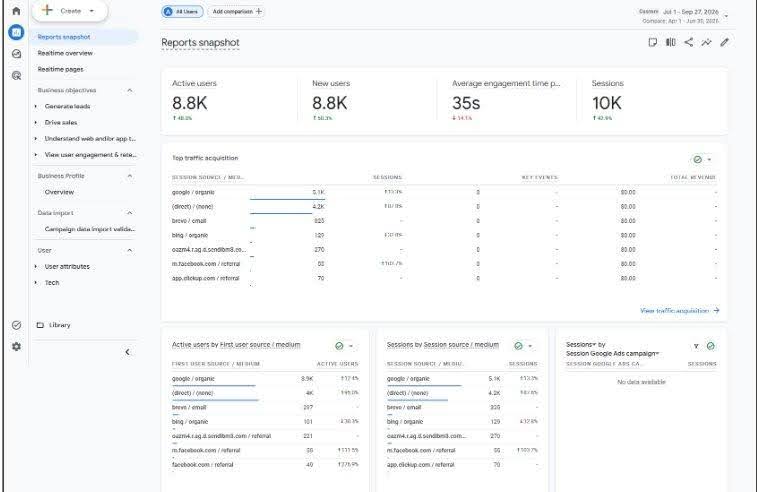Image resolution: width=757 pixels, height=492 pixels.
Task: Open Realtime overview report
Action: tap(65, 53)
